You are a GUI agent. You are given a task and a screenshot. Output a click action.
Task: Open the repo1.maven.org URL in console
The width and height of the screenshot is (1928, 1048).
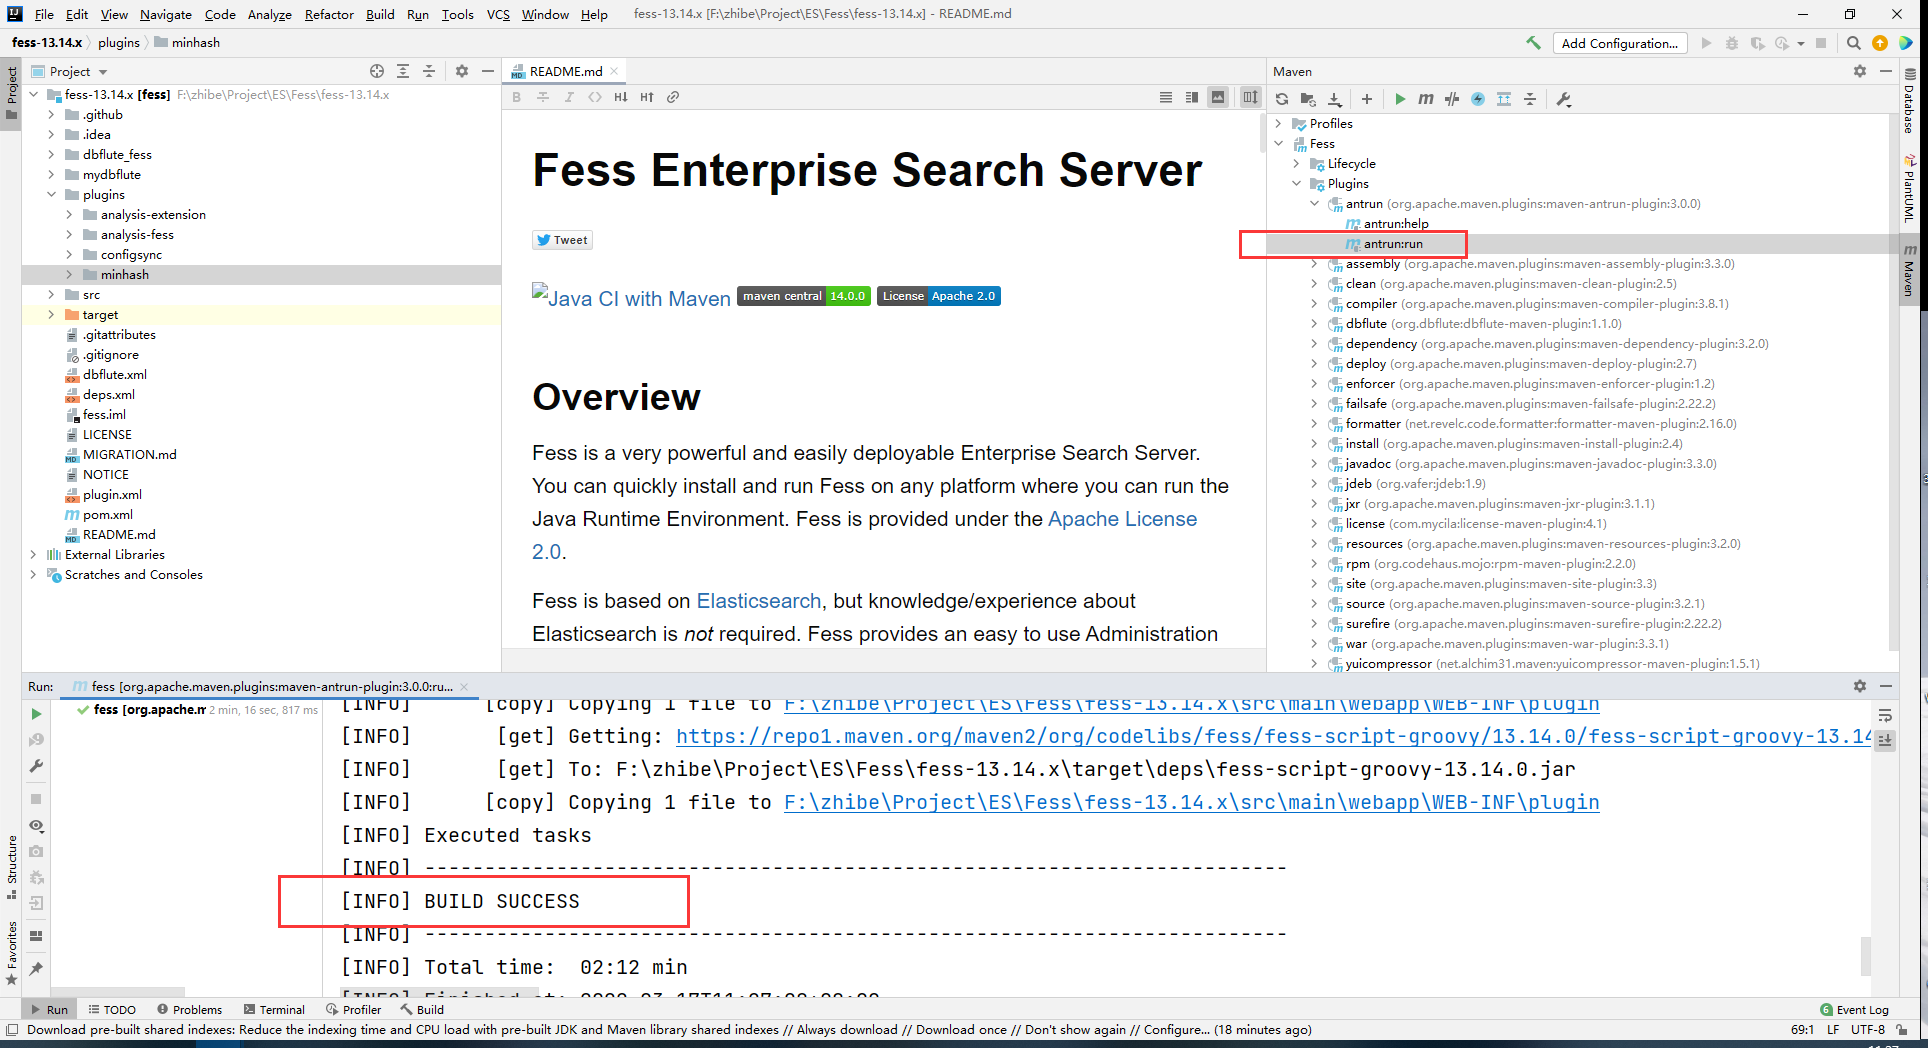(1273, 737)
